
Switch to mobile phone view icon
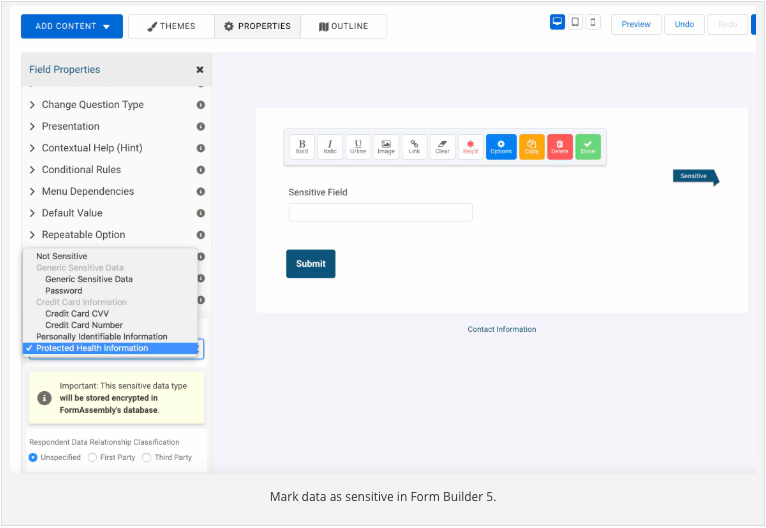click(593, 22)
